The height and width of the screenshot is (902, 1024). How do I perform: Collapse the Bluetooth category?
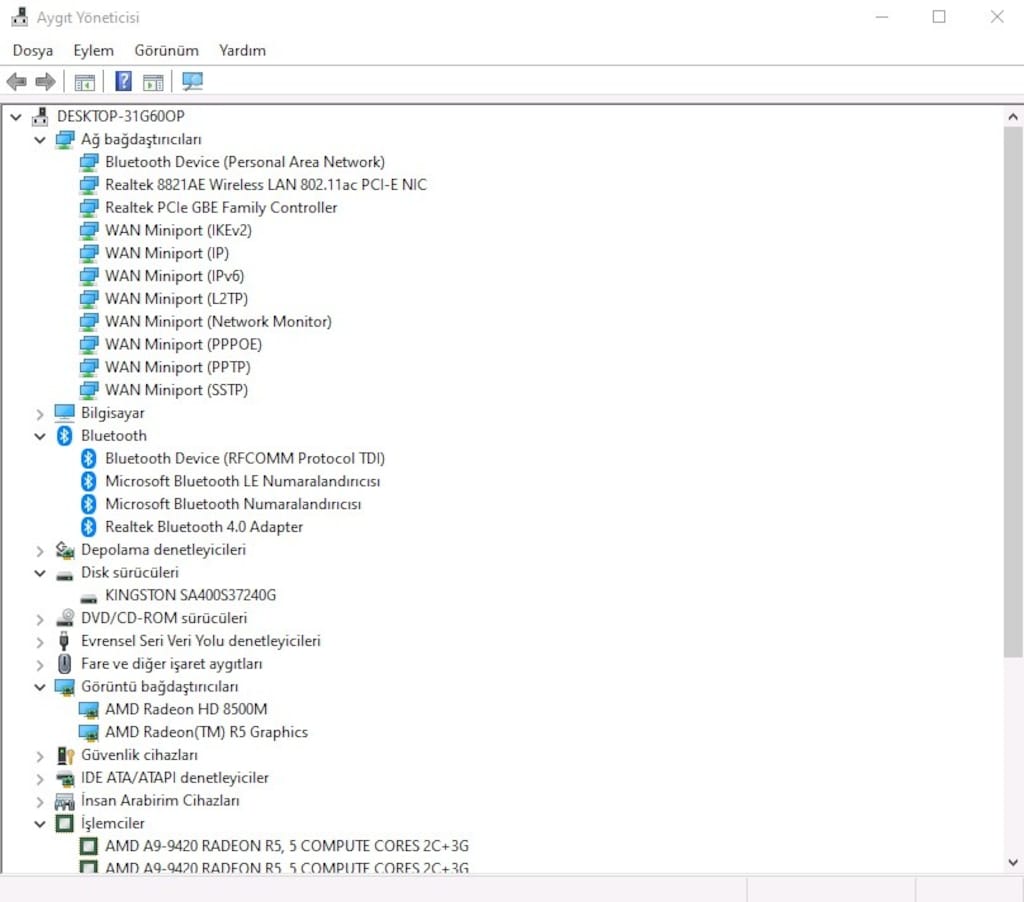pyautogui.click(x=40, y=436)
